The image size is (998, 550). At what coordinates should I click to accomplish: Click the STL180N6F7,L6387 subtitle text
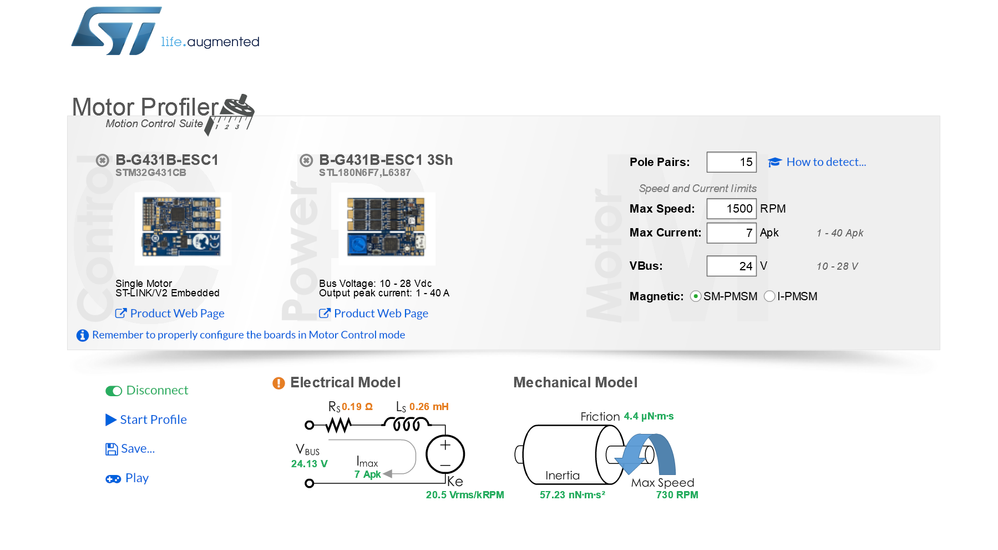(365, 173)
